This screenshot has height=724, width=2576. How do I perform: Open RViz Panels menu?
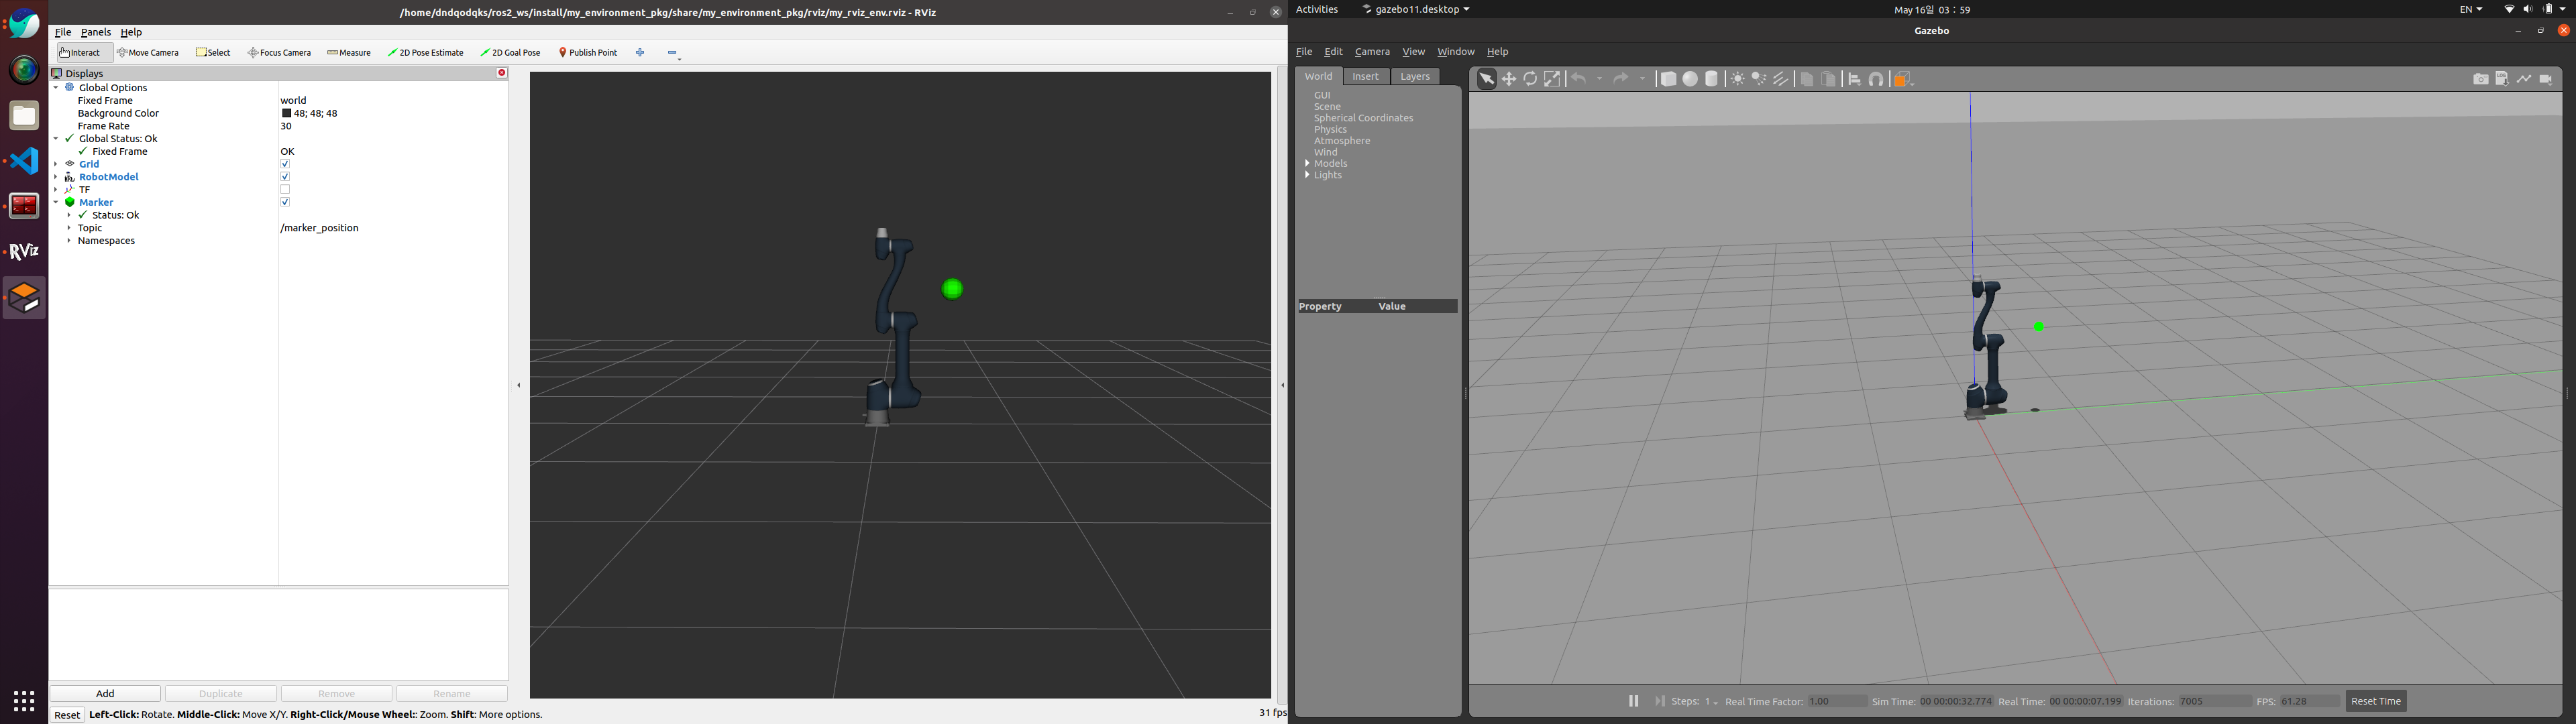tap(96, 32)
